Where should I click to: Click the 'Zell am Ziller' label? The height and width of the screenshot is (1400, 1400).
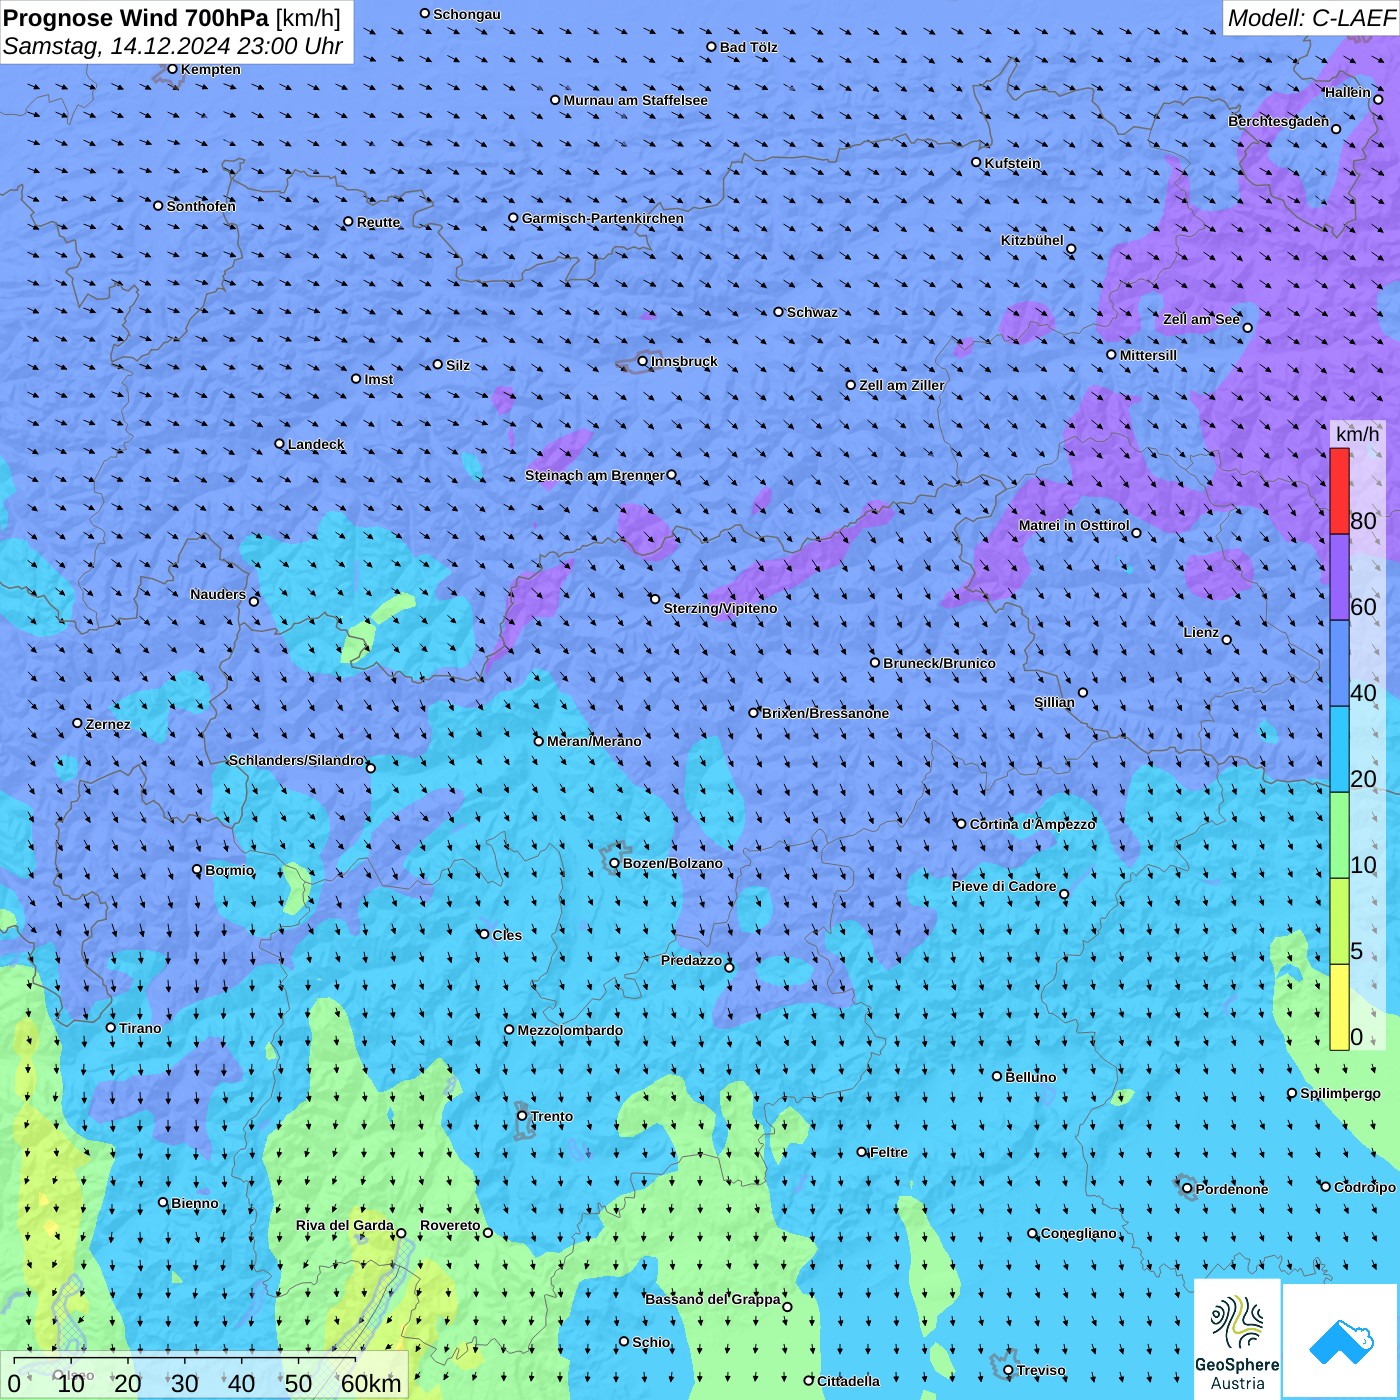(x=902, y=385)
